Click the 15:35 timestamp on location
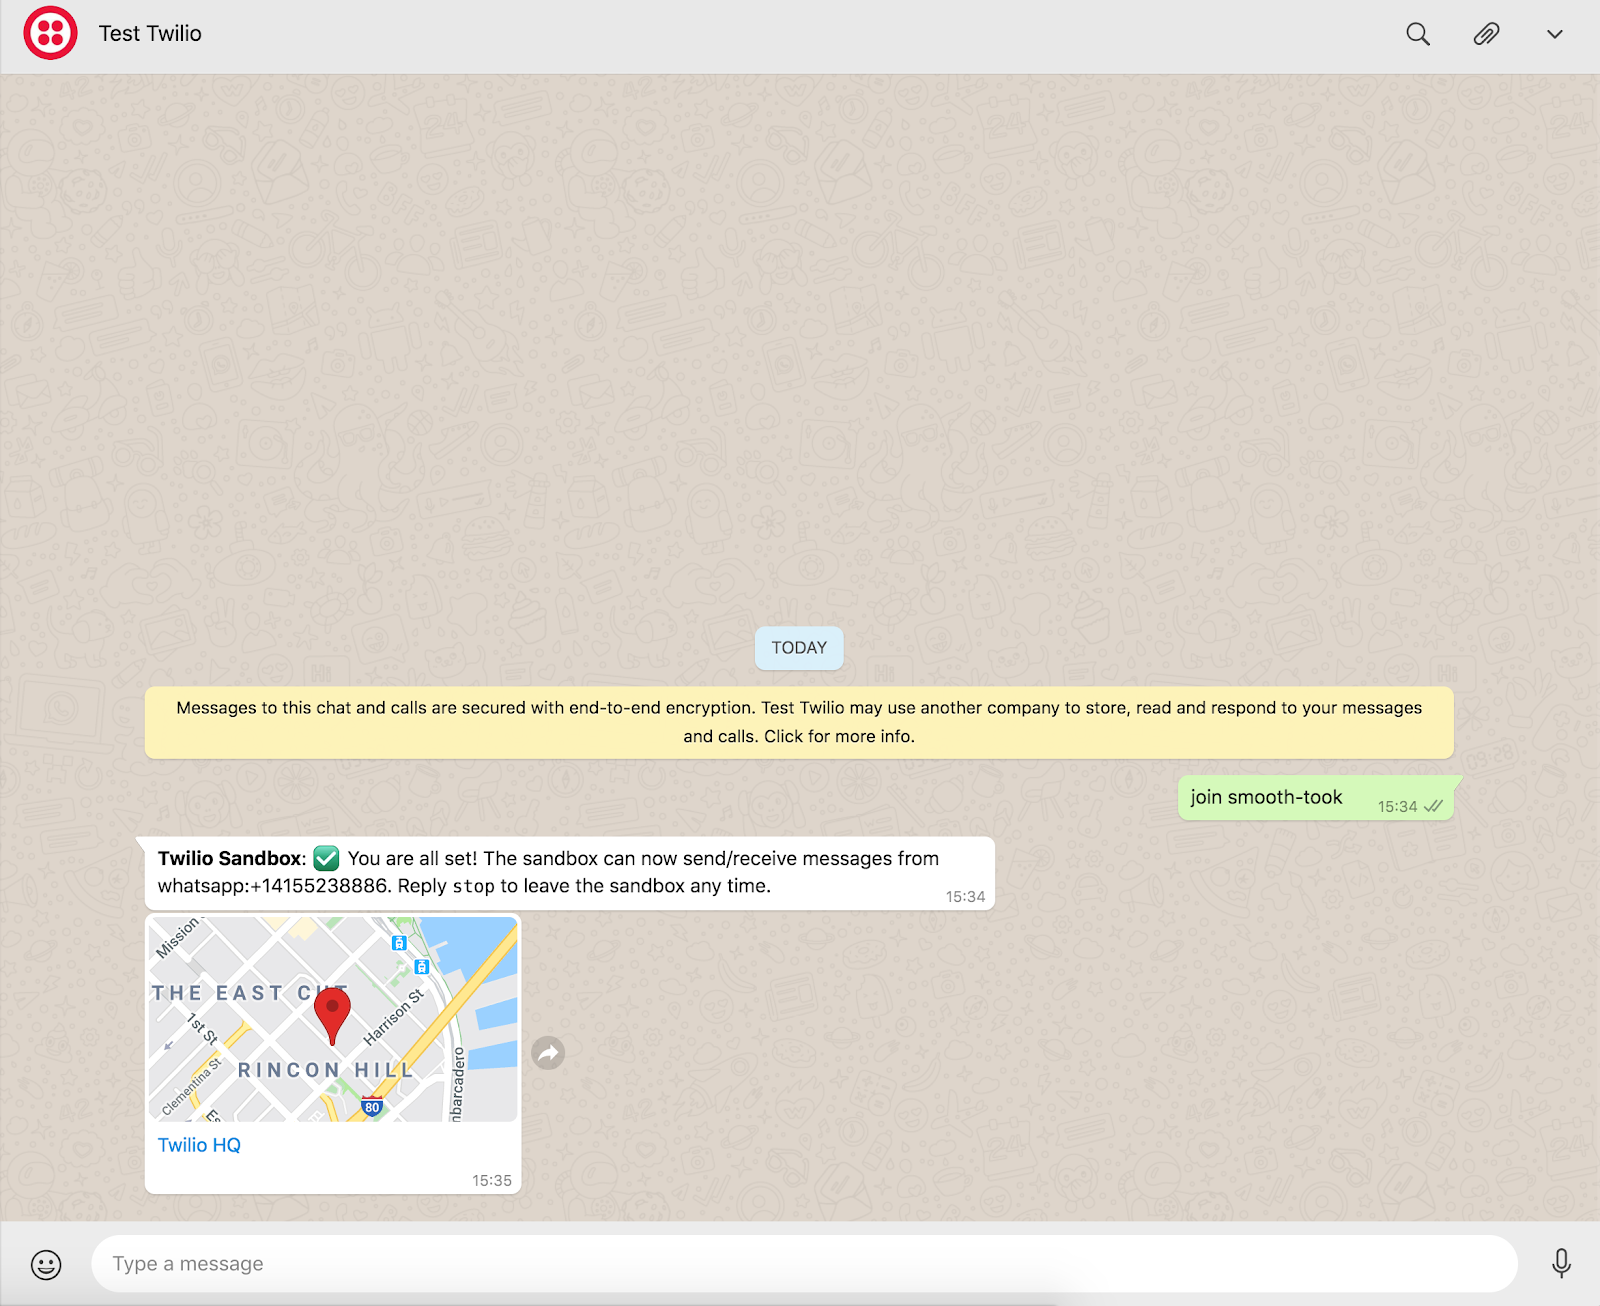Screen dimensions: 1600x1306 click(492, 1181)
